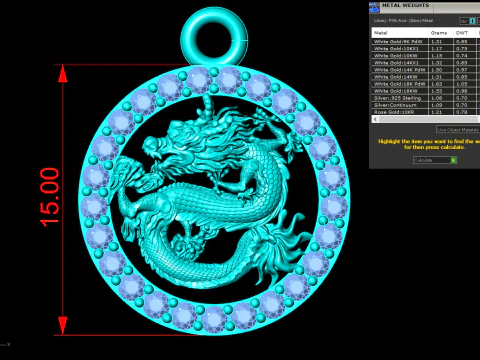Click the Library: Fifth Ave metal label

pyautogui.click(x=403, y=21)
